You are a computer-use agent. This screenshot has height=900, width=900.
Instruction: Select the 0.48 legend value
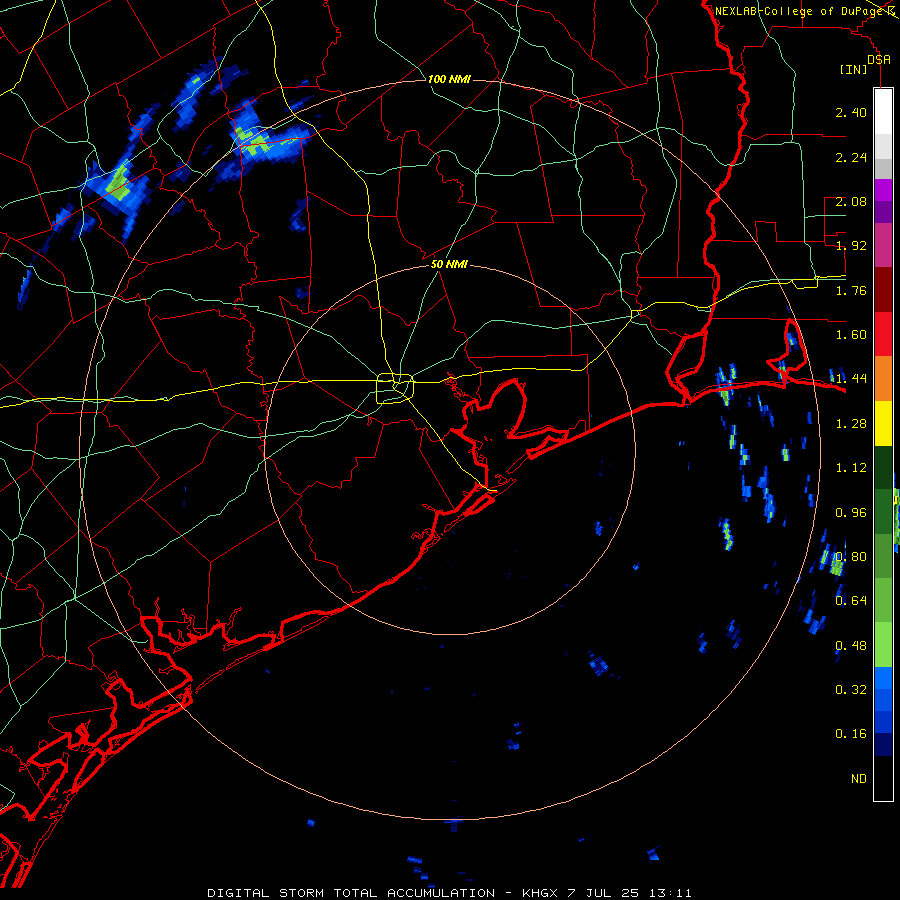pyautogui.click(x=851, y=646)
